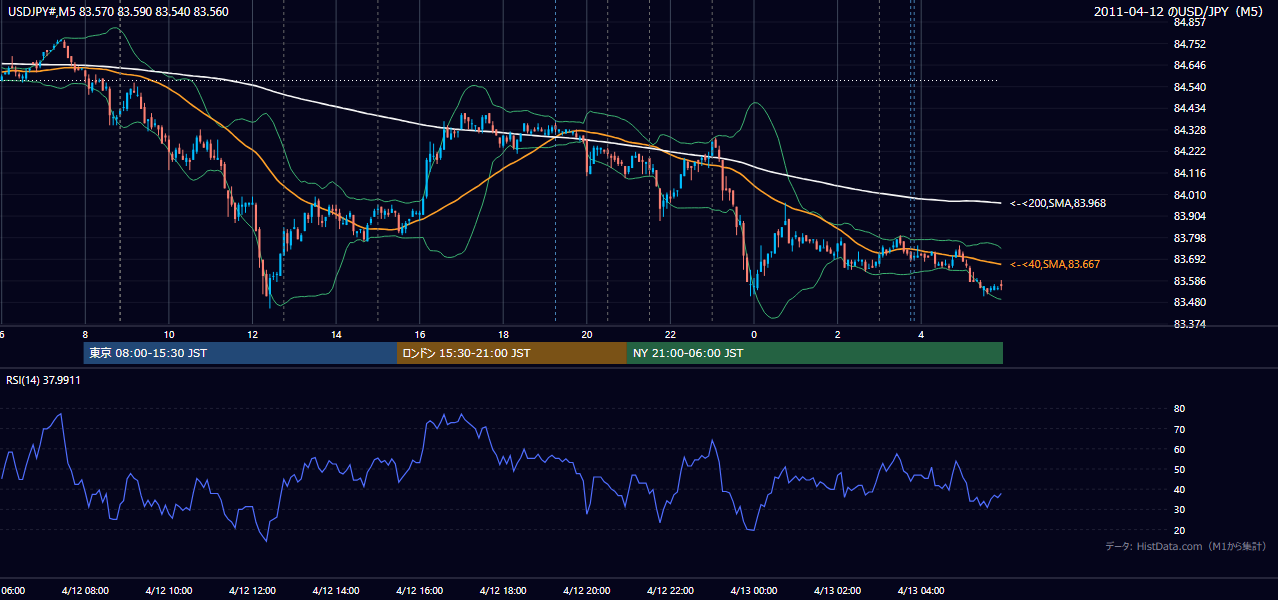Click the 84.328 price axis label
Viewport: 1278px width, 600px height.
click(x=1189, y=130)
